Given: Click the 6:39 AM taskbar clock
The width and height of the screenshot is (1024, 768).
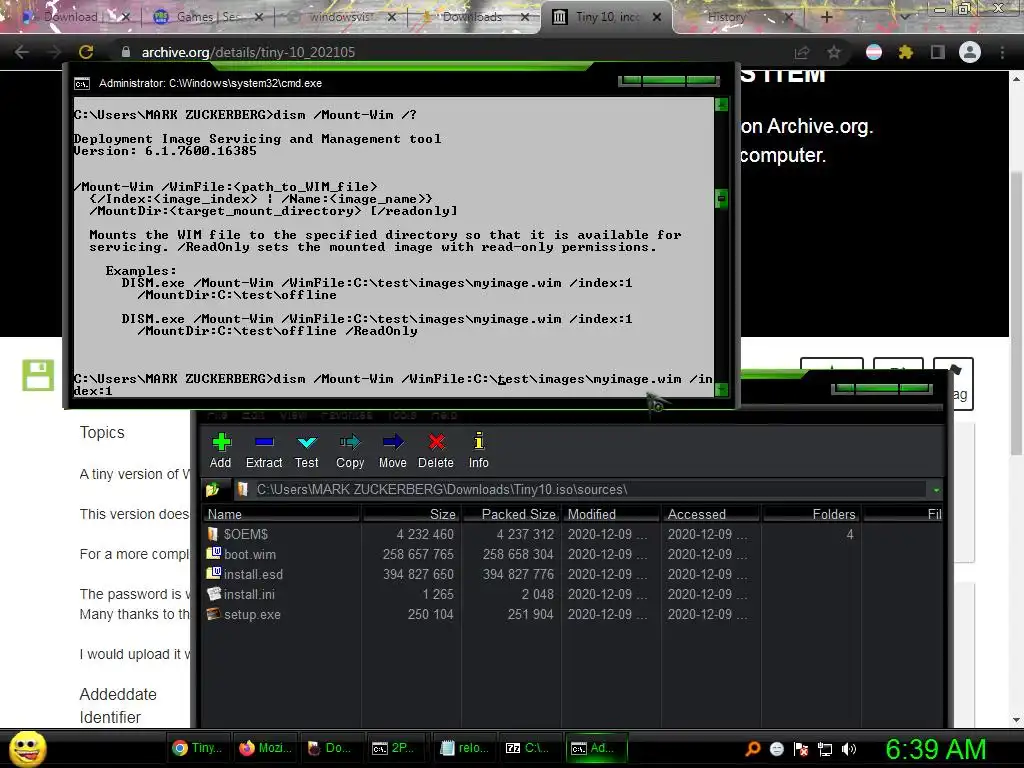Looking at the screenshot, I should click(935, 749).
